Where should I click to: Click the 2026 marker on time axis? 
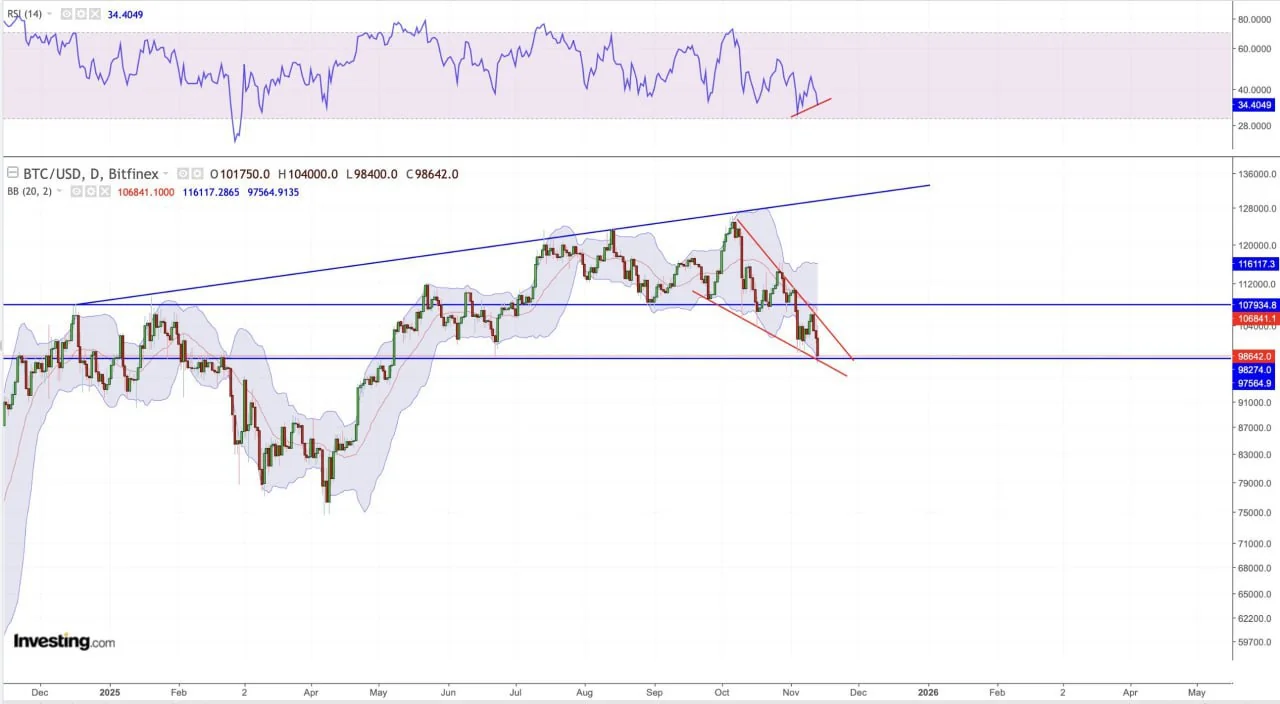coord(928,691)
